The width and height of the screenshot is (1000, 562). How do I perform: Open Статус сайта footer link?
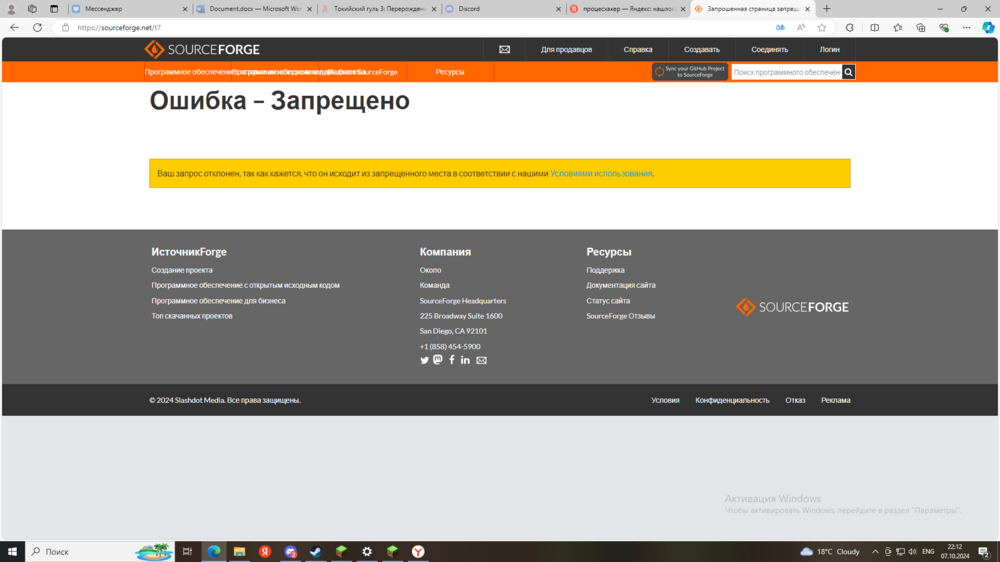(608, 300)
